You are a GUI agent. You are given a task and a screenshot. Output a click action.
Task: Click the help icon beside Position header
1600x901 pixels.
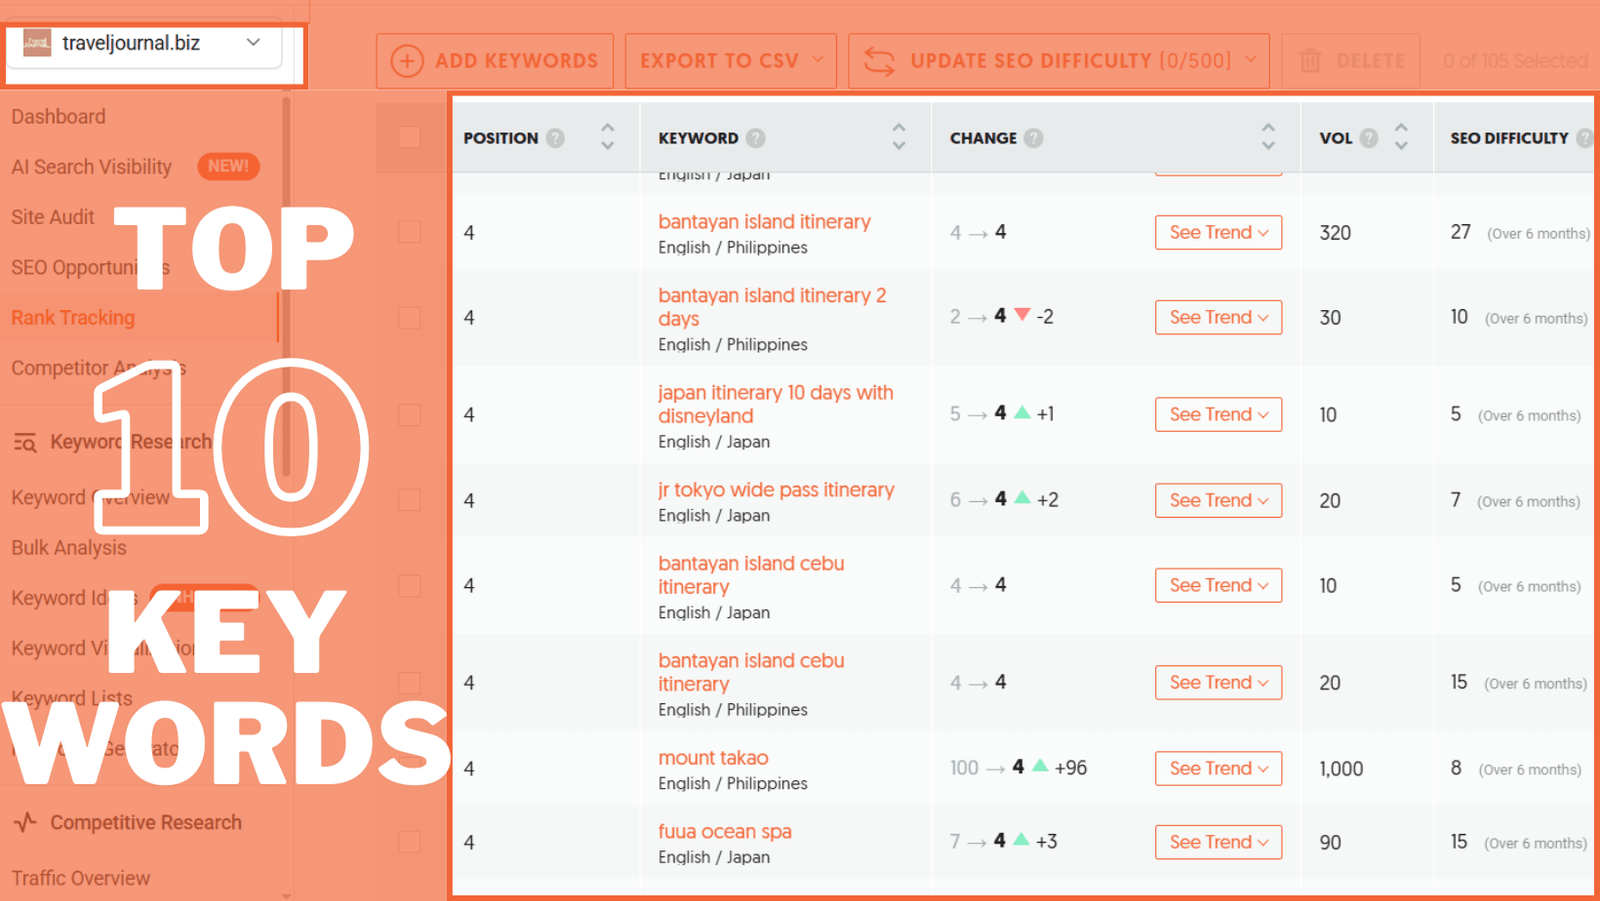click(x=555, y=138)
